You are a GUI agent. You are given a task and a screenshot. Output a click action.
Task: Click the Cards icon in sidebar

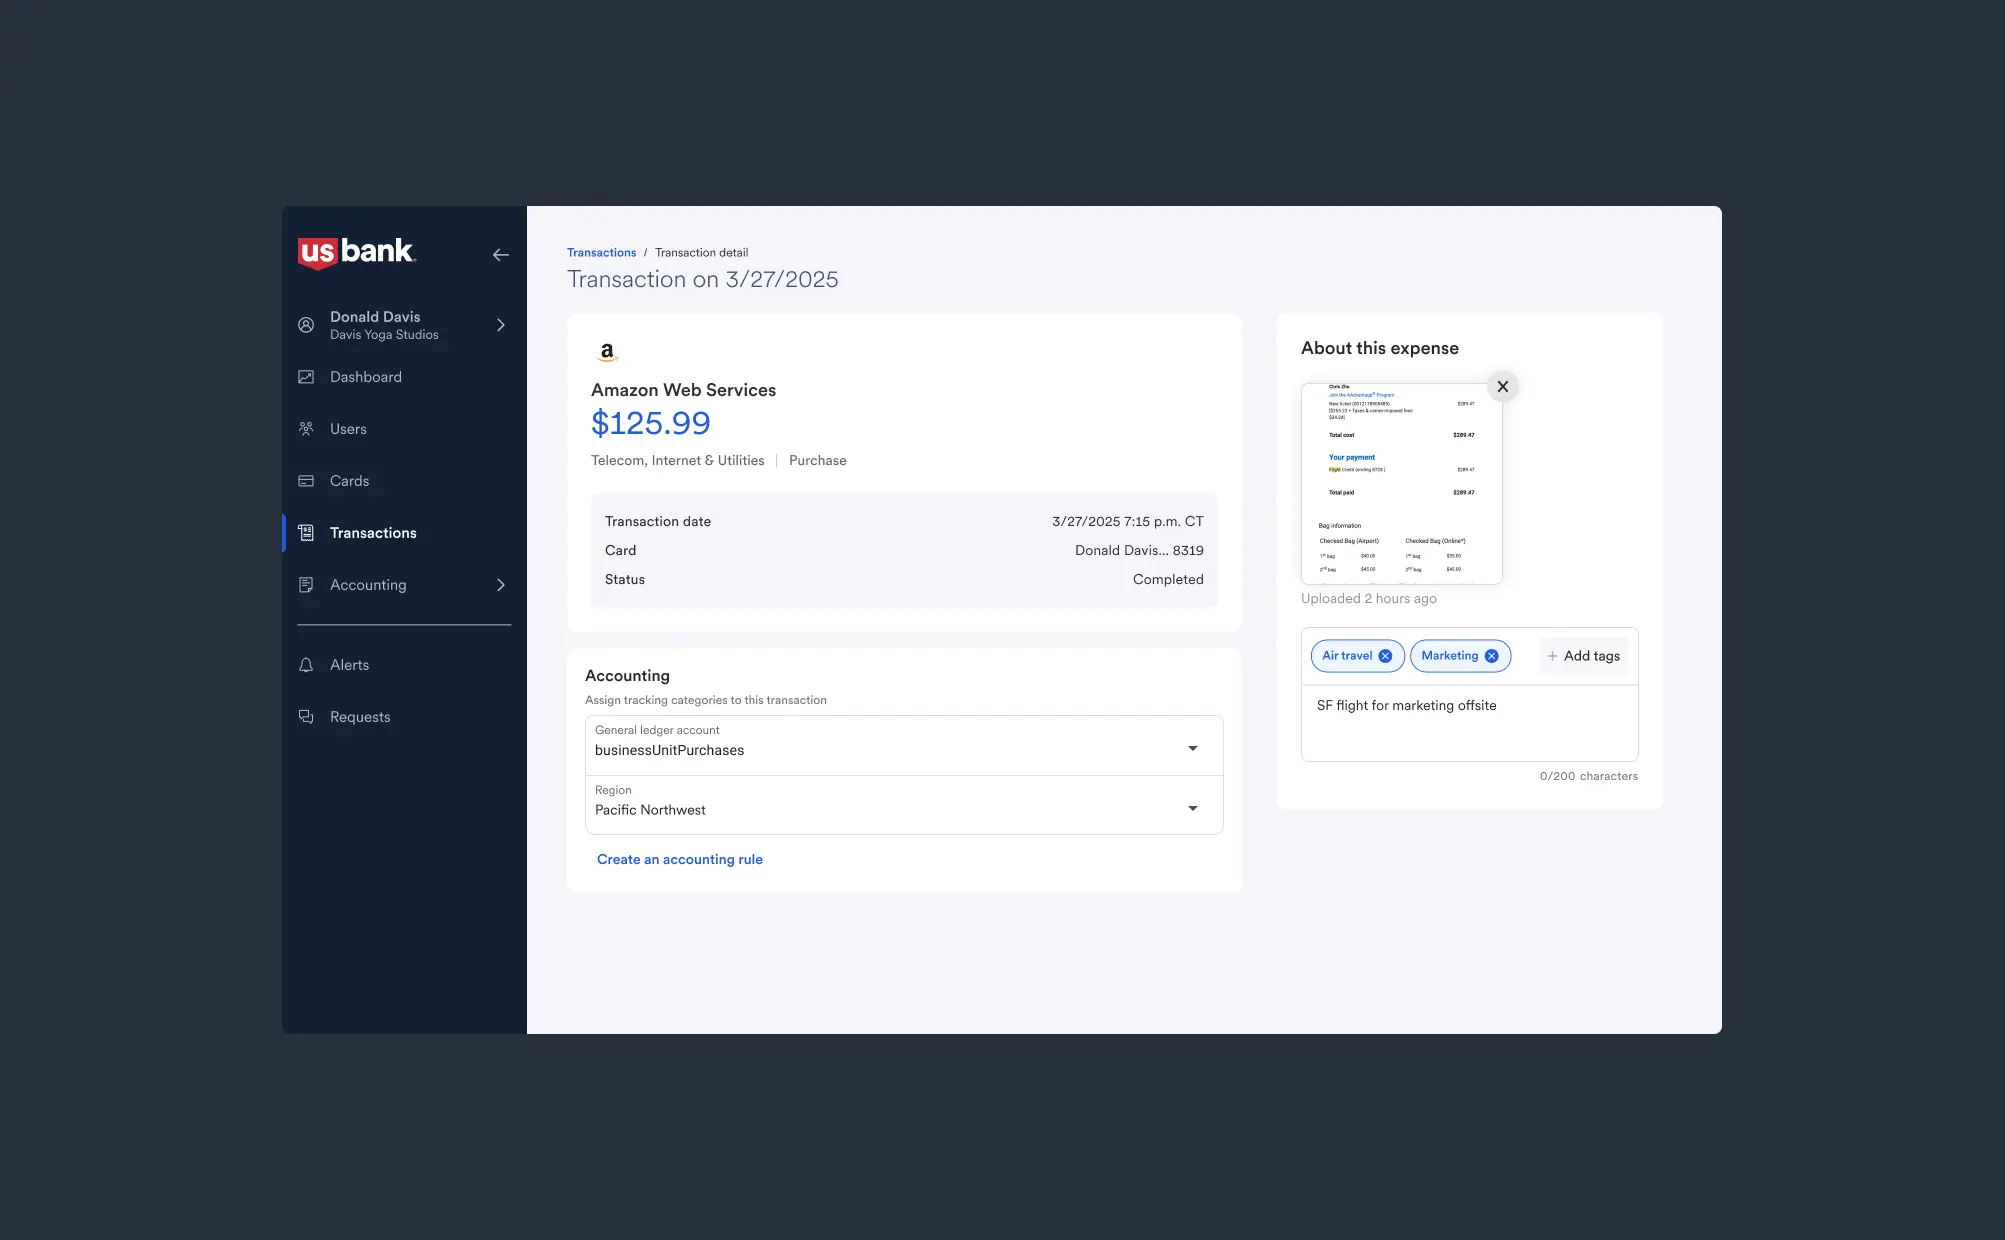[x=306, y=481]
